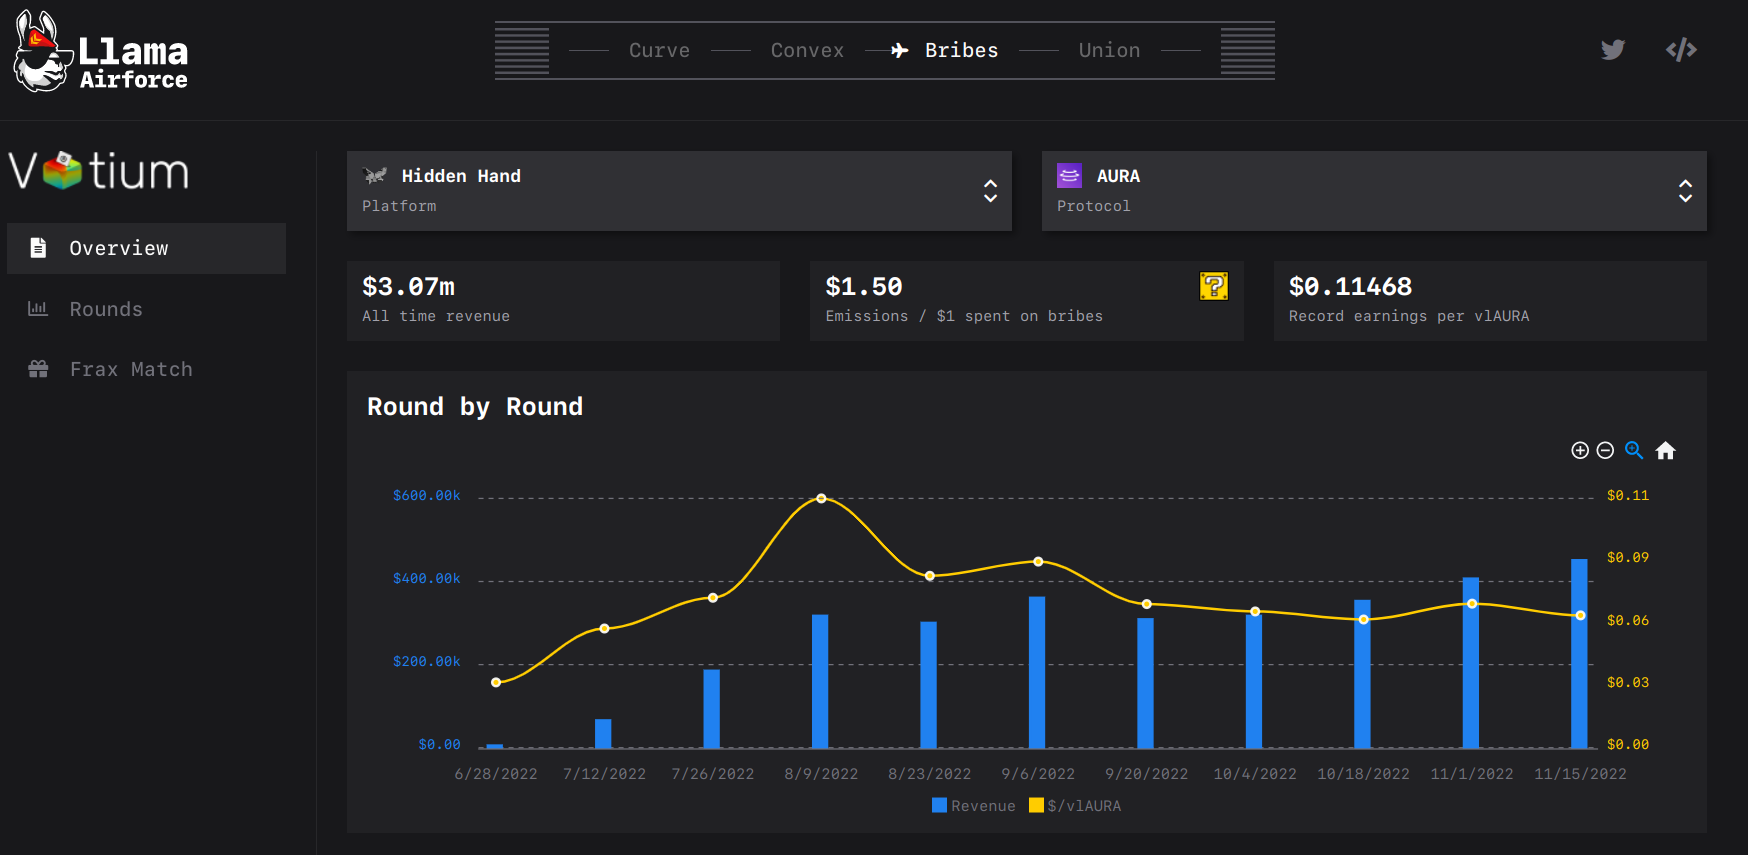1748x855 pixels.
Task: Toggle the $/vlAURA legend series
Action: pos(1075,806)
